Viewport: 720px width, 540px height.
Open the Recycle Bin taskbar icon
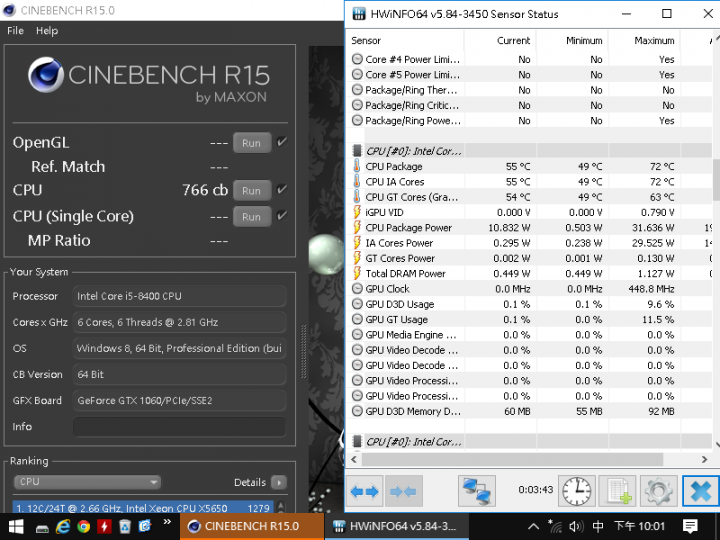pyautogui.click(x=124, y=526)
